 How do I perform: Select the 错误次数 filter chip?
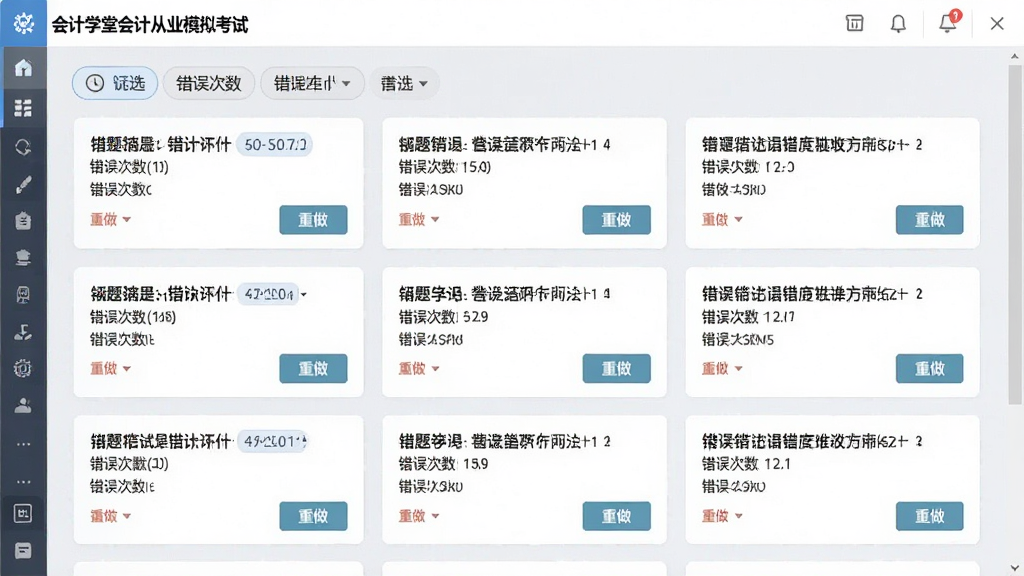(x=209, y=83)
